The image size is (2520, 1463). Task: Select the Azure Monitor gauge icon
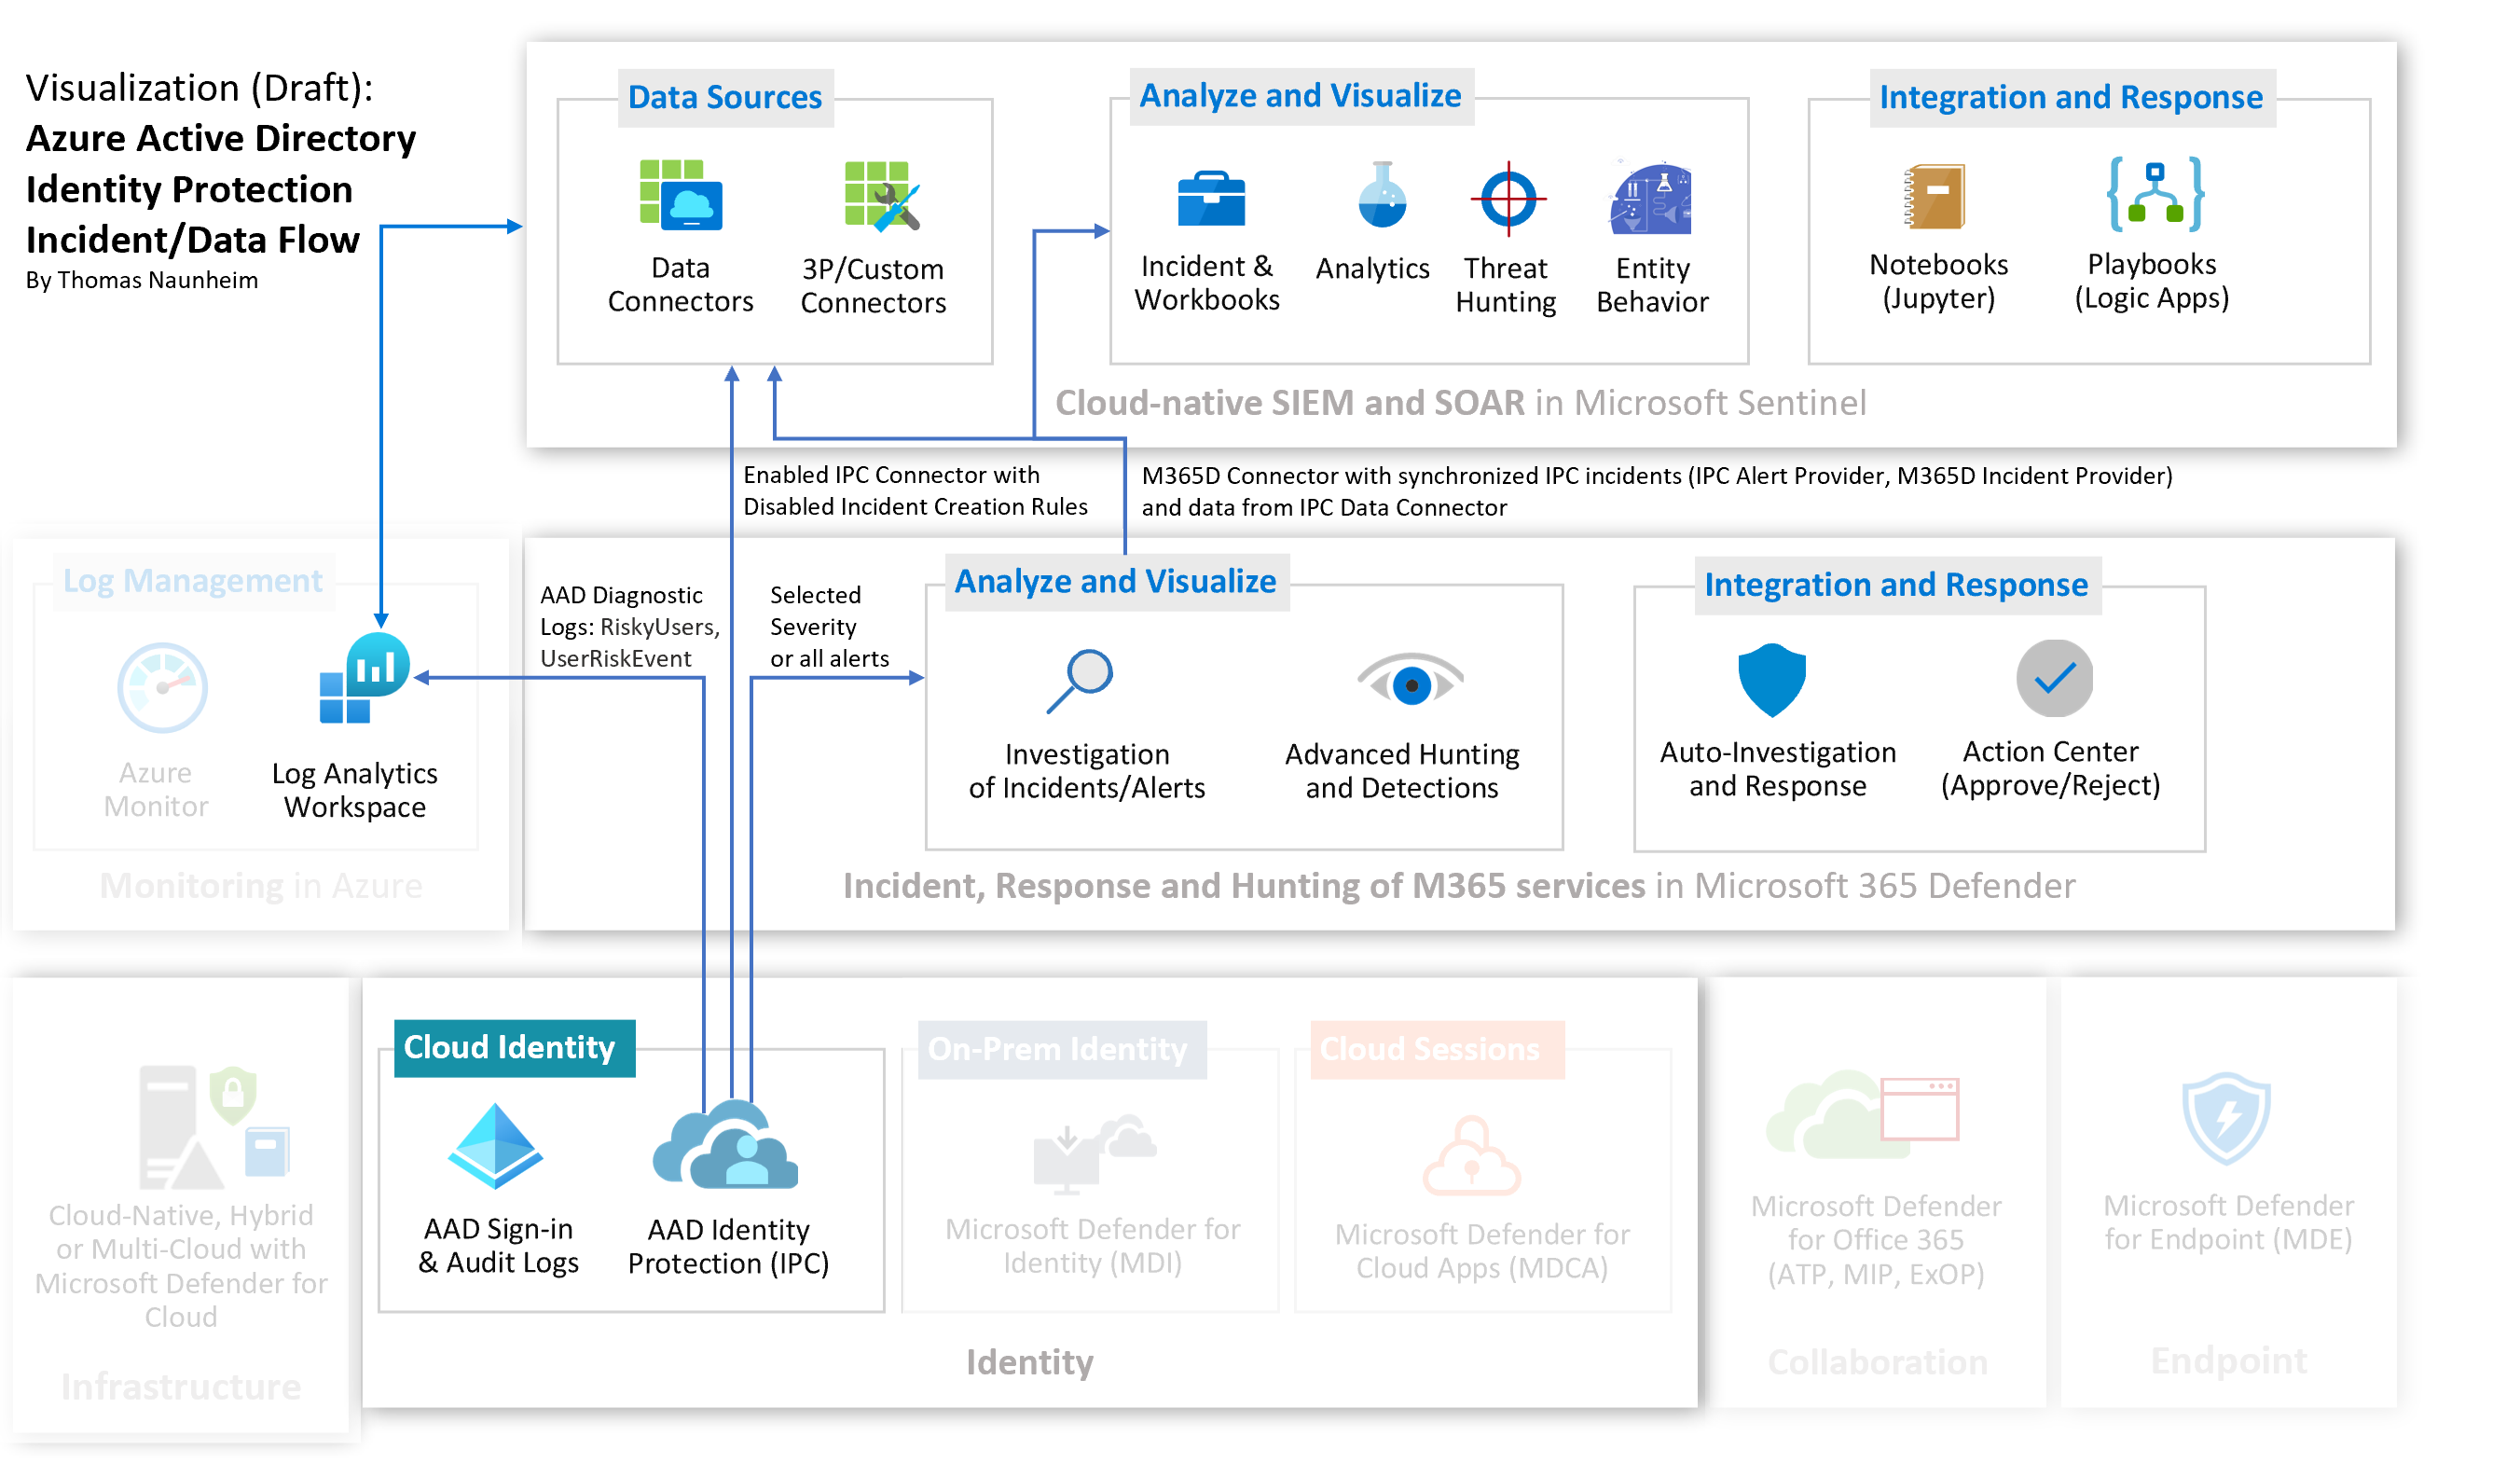pyautogui.click(x=162, y=688)
